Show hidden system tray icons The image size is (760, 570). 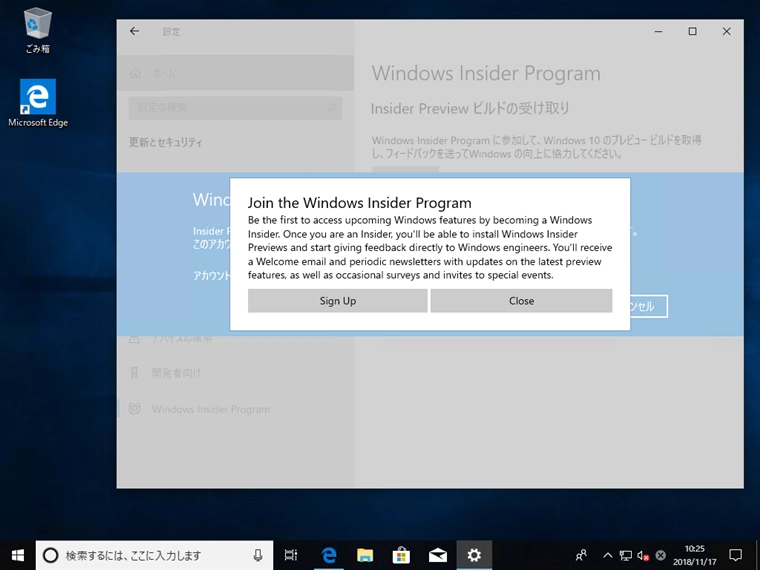(608, 555)
